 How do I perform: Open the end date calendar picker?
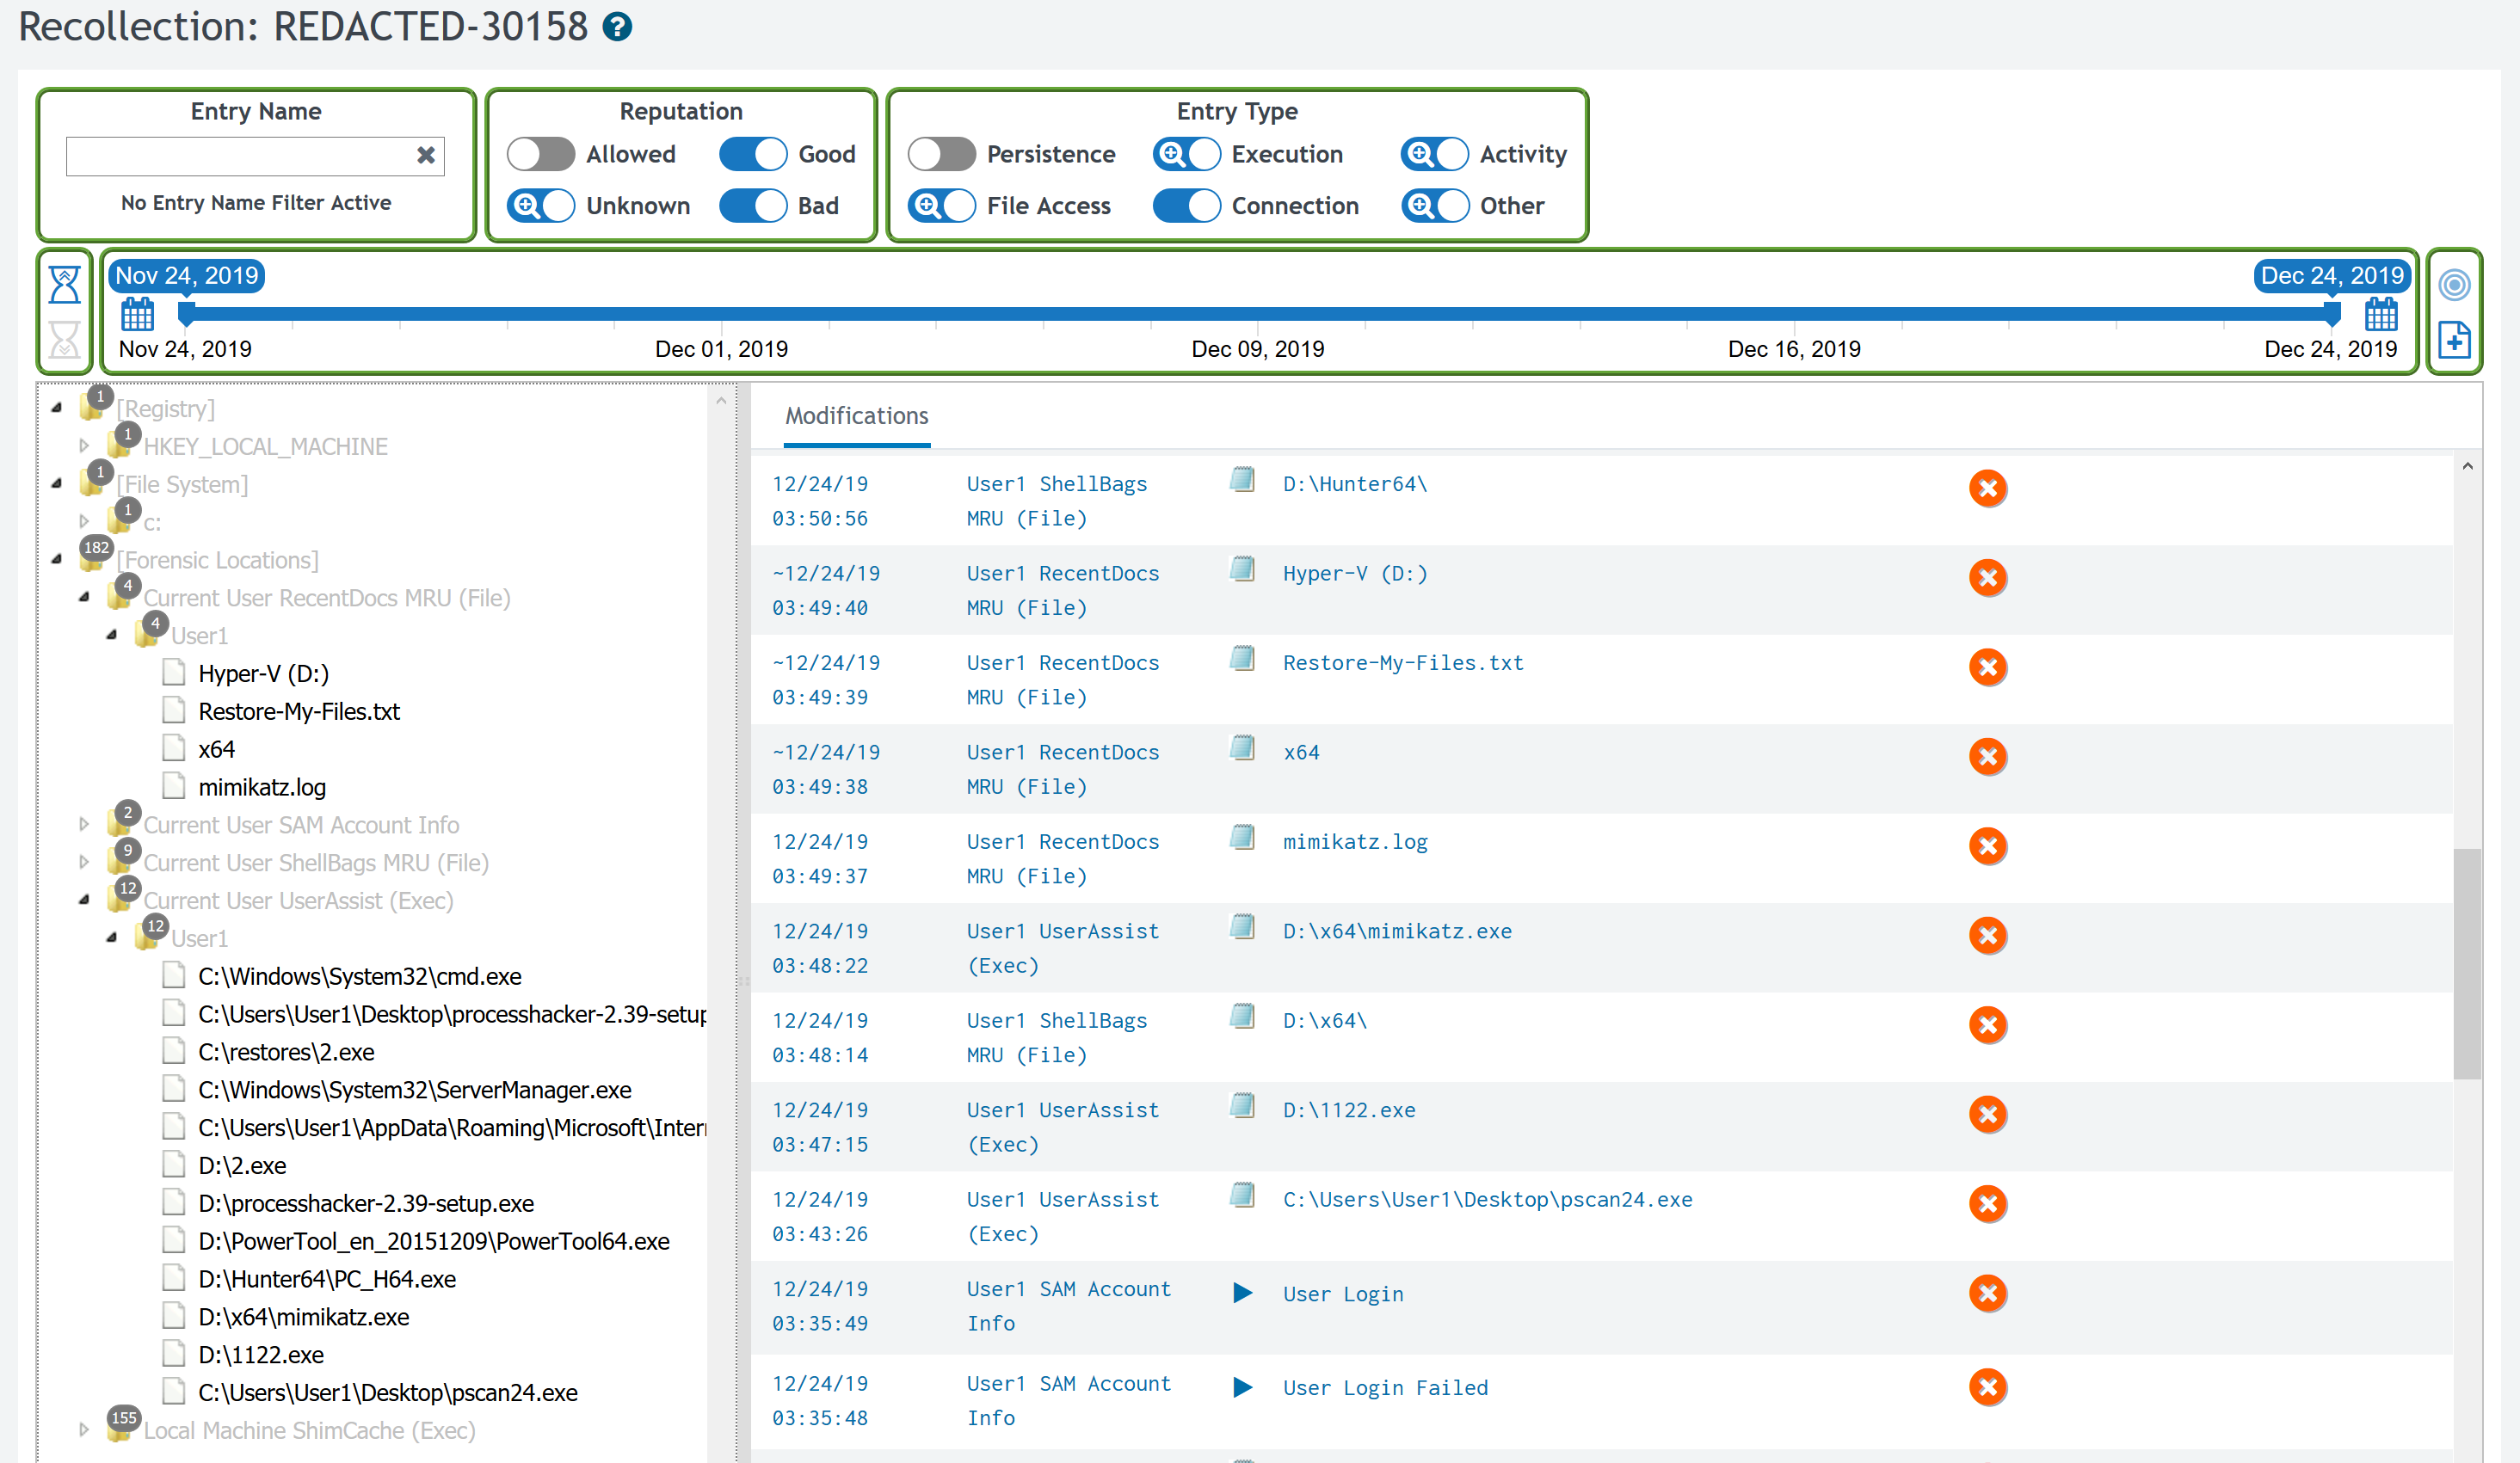[2381, 315]
